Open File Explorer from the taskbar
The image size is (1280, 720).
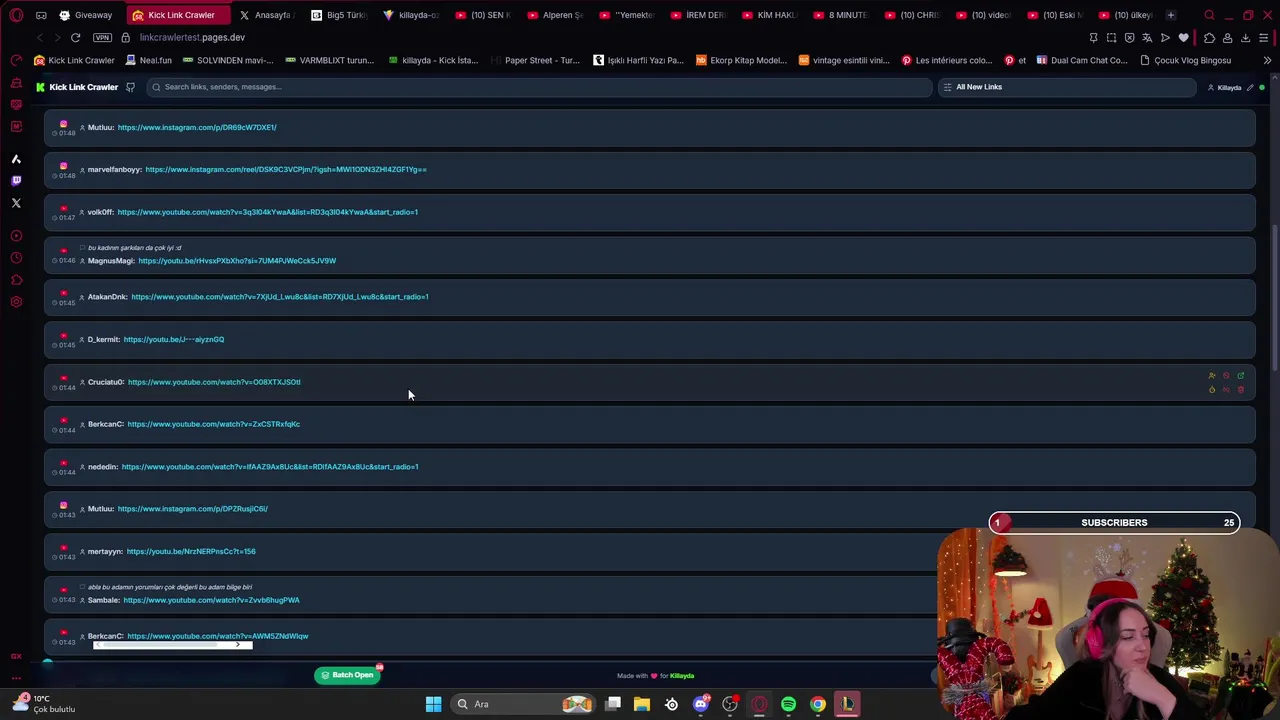[642, 704]
